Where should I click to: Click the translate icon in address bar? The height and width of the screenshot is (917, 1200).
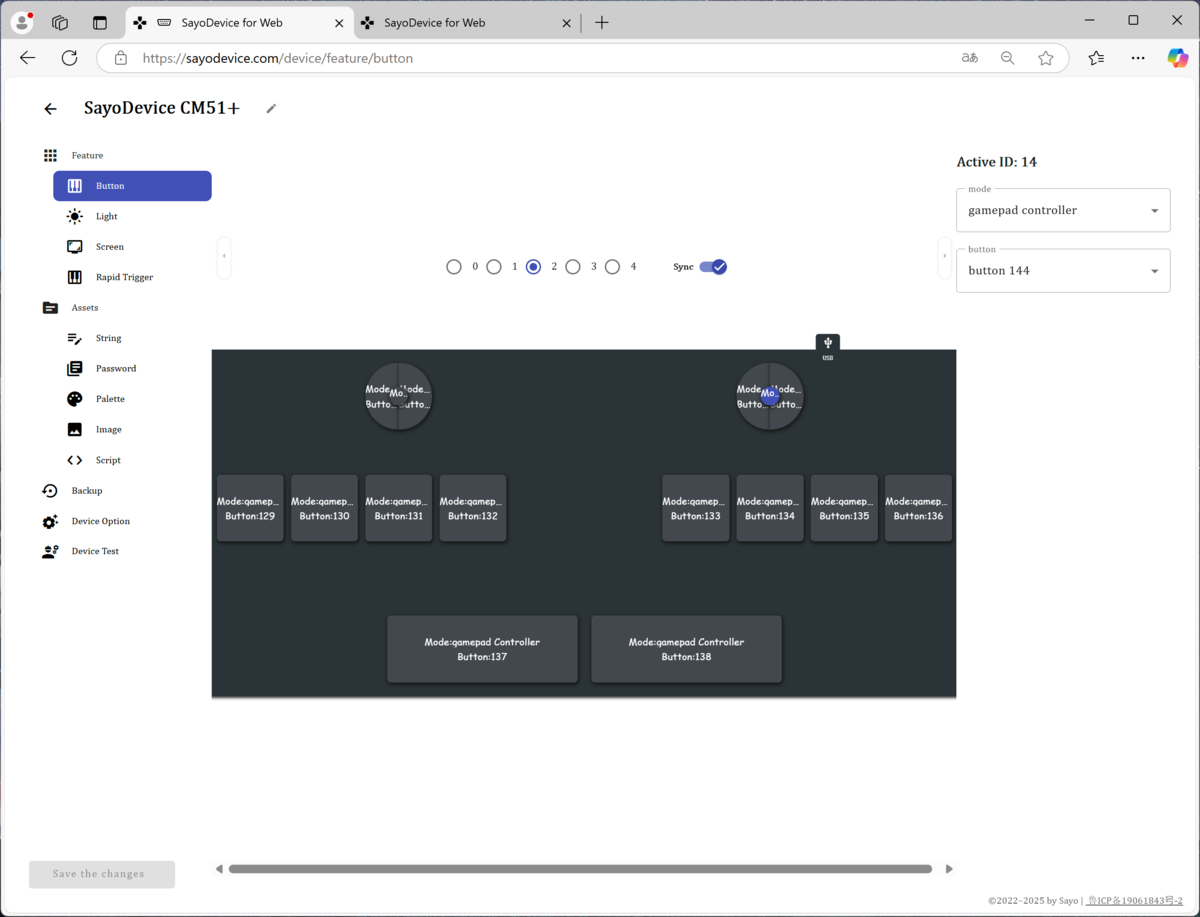[x=970, y=58]
